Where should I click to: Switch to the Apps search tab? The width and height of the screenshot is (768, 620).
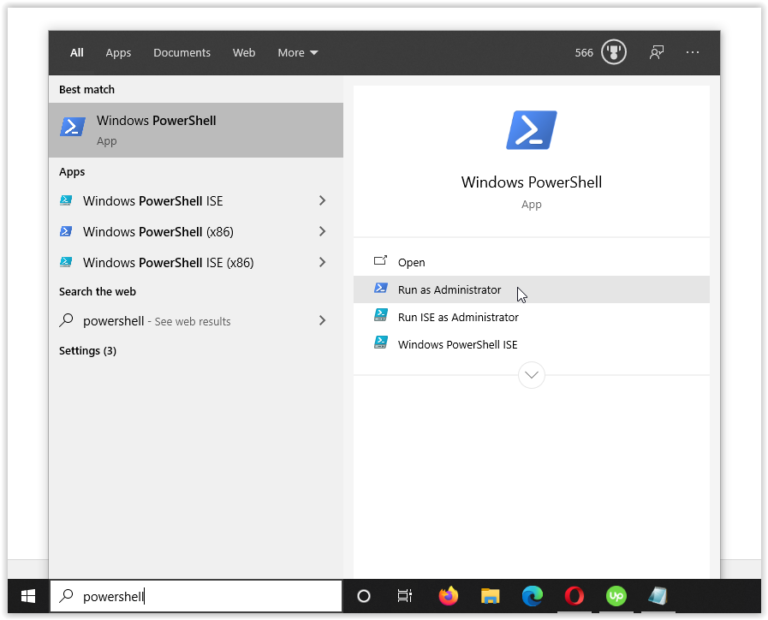point(119,53)
